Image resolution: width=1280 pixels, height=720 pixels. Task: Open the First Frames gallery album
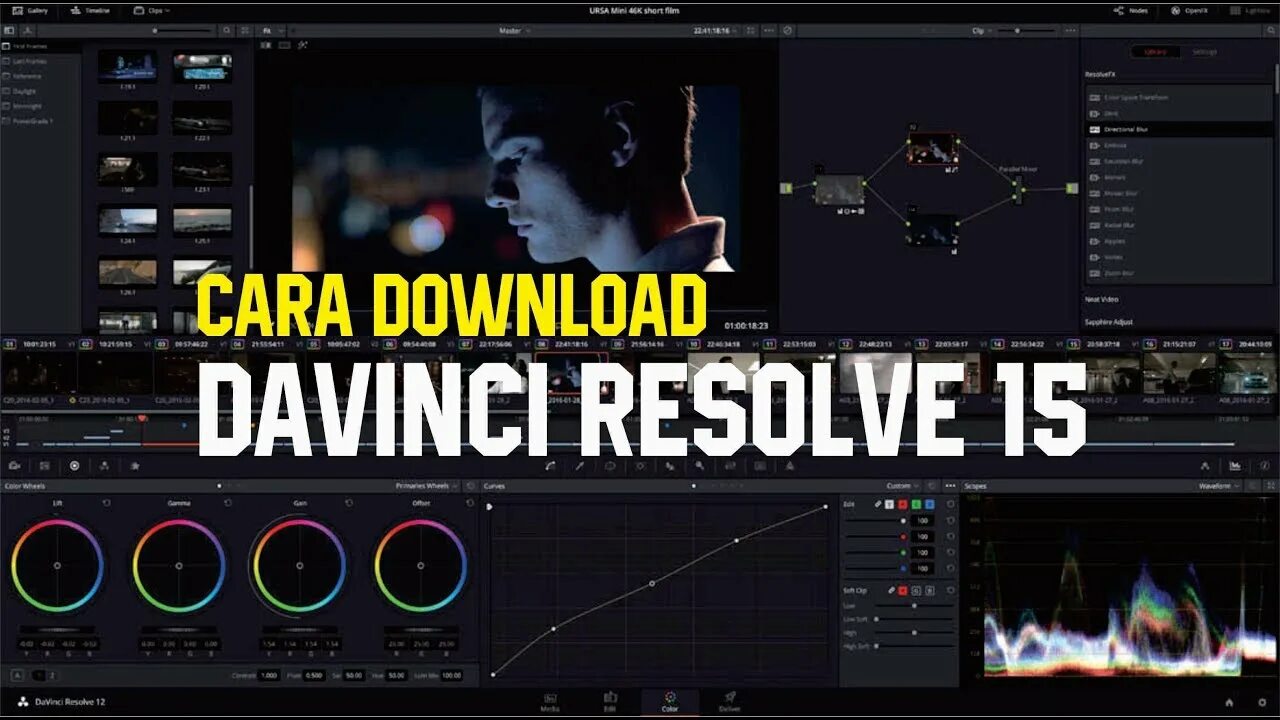click(x=40, y=46)
